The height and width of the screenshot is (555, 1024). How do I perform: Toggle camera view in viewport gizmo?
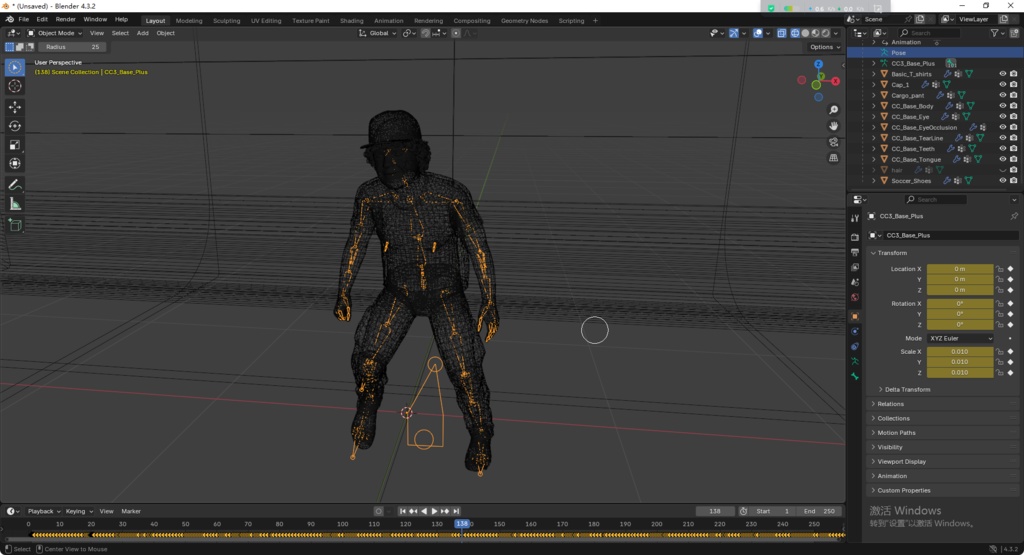point(834,142)
